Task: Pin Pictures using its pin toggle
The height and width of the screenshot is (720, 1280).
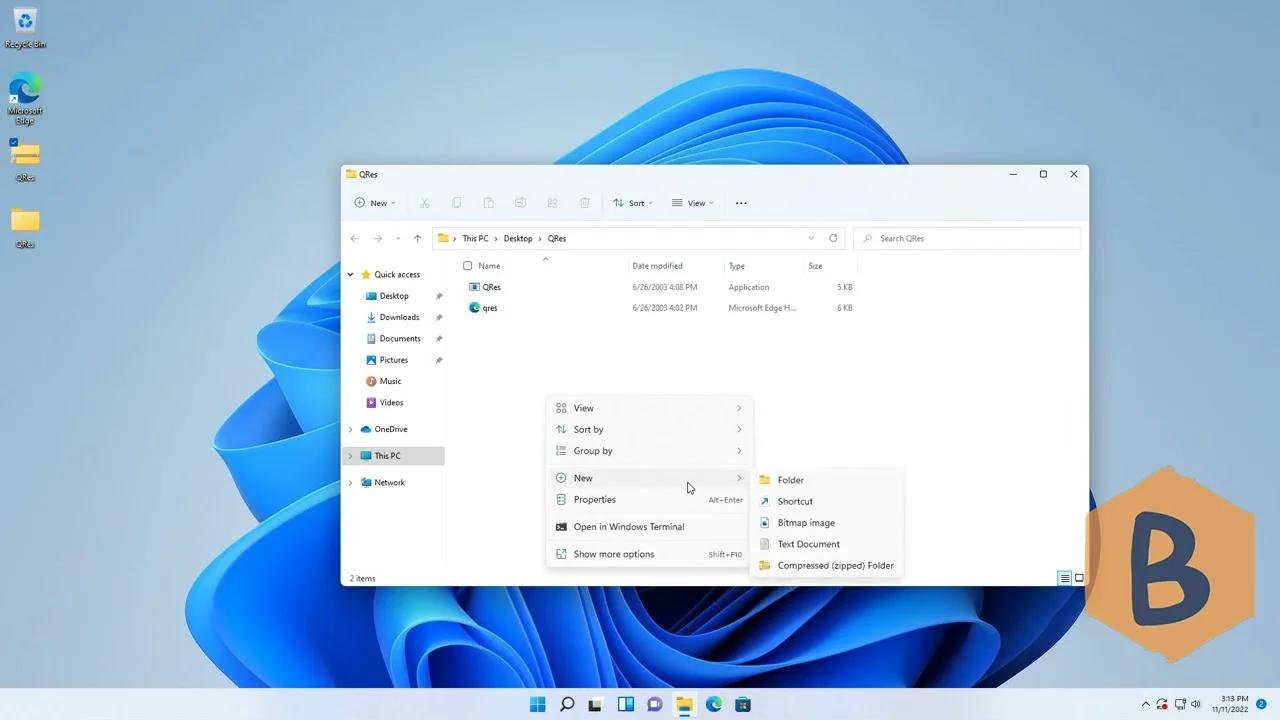Action: click(x=438, y=360)
